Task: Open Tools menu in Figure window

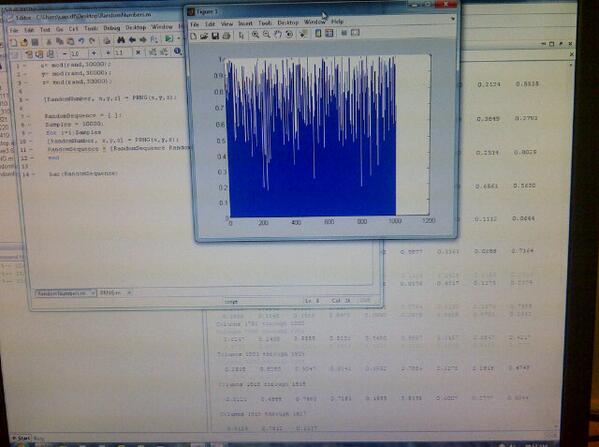Action: click(265, 23)
